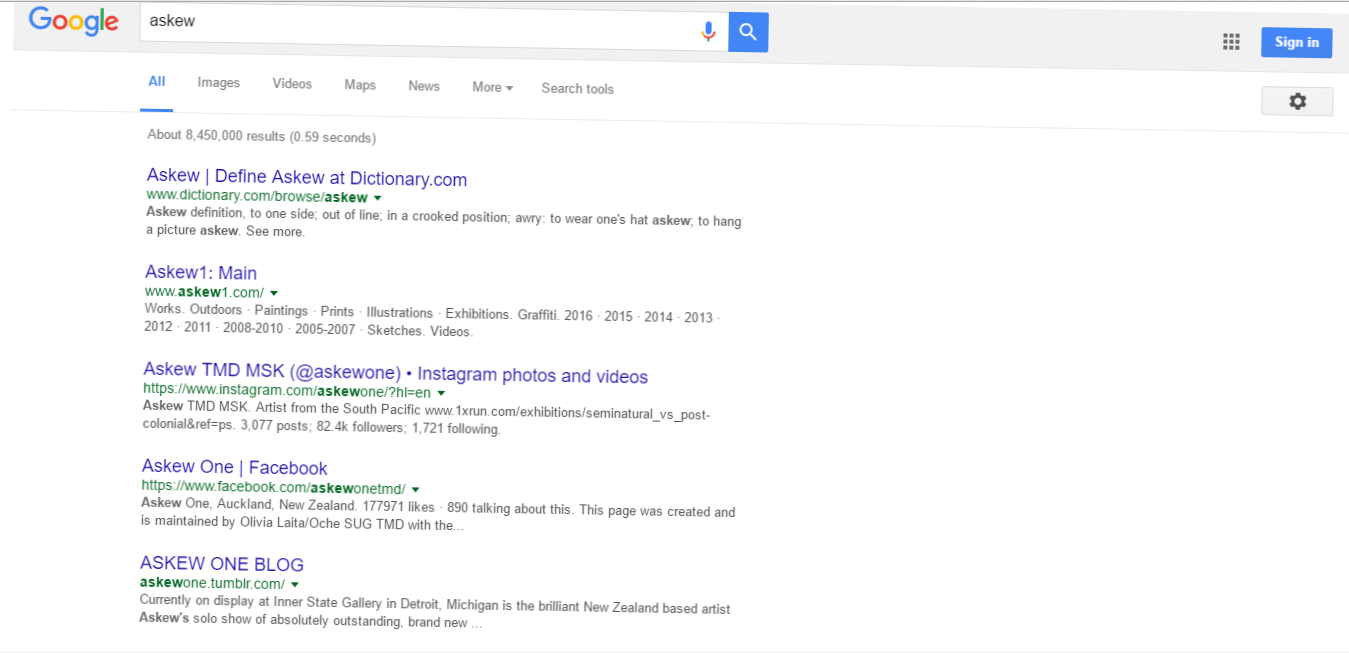The width and height of the screenshot is (1349, 653).
Task: Switch to the Maps tab
Action: pyautogui.click(x=360, y=85)
